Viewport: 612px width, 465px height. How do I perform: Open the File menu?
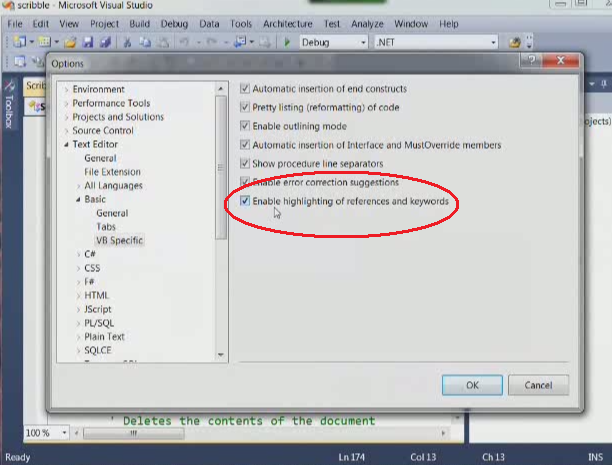[x=15, y=24]
